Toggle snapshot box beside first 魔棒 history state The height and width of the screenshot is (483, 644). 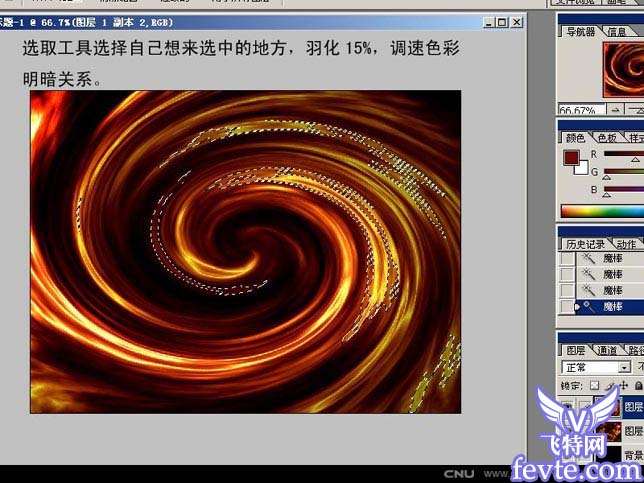[567, 259]
